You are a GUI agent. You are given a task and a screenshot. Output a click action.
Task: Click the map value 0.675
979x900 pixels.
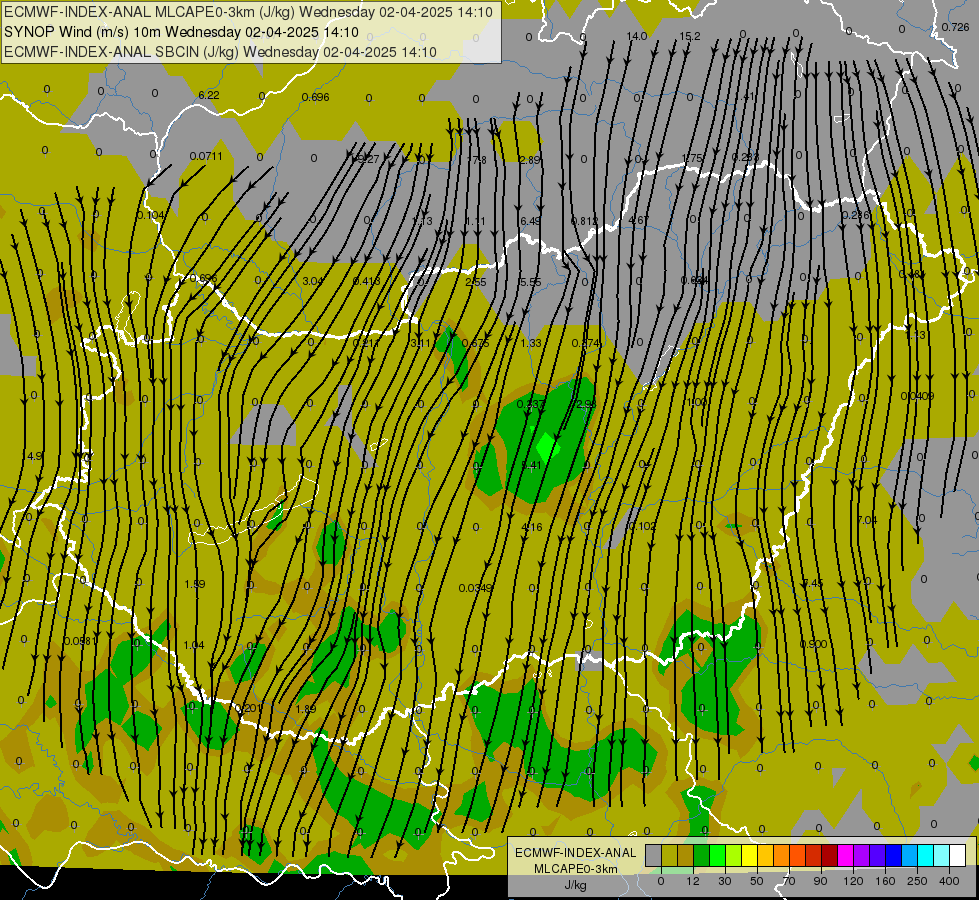476,343
